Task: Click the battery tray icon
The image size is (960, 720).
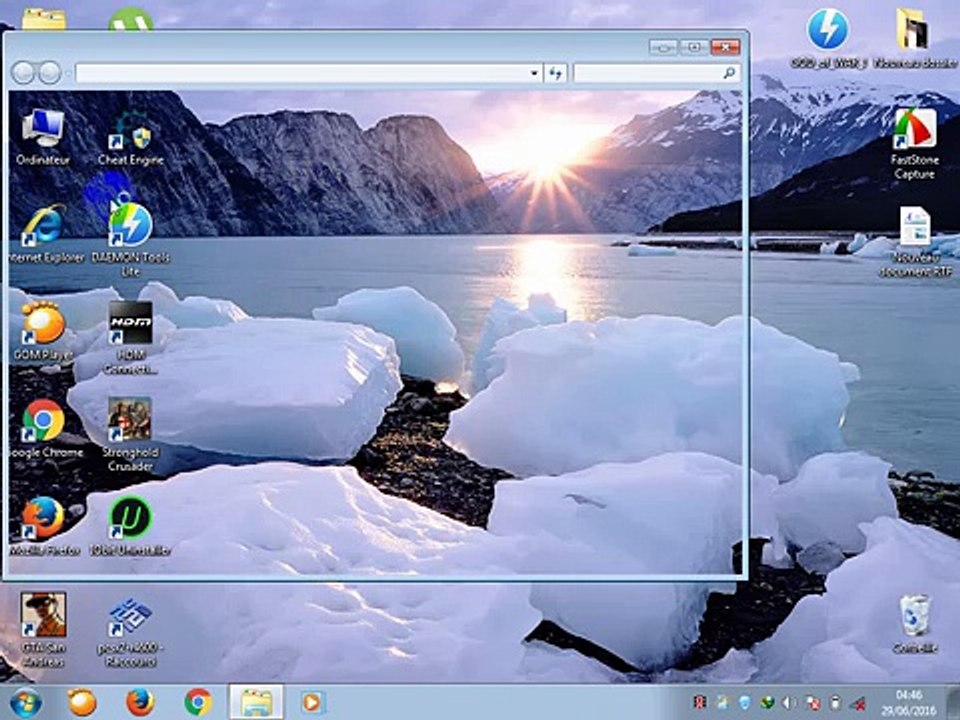Action: 835,703
